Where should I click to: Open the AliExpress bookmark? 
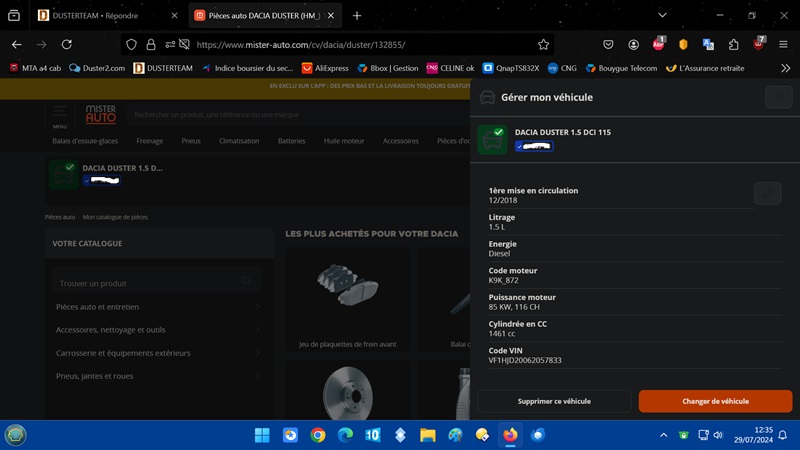326,68
